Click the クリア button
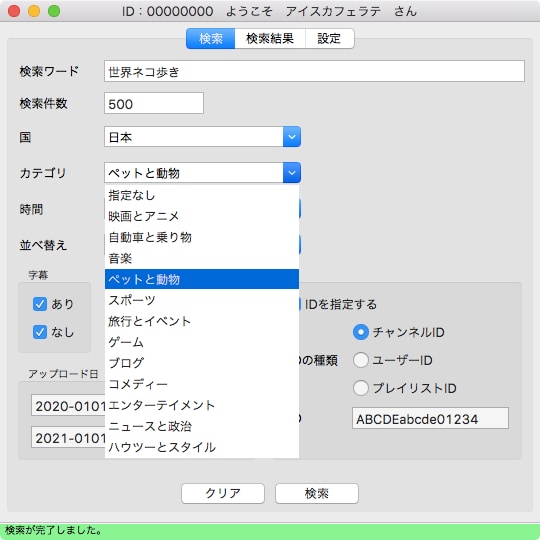Image resolution: width=540 pixels, height=540 pixels. click(x=223, y=493)
